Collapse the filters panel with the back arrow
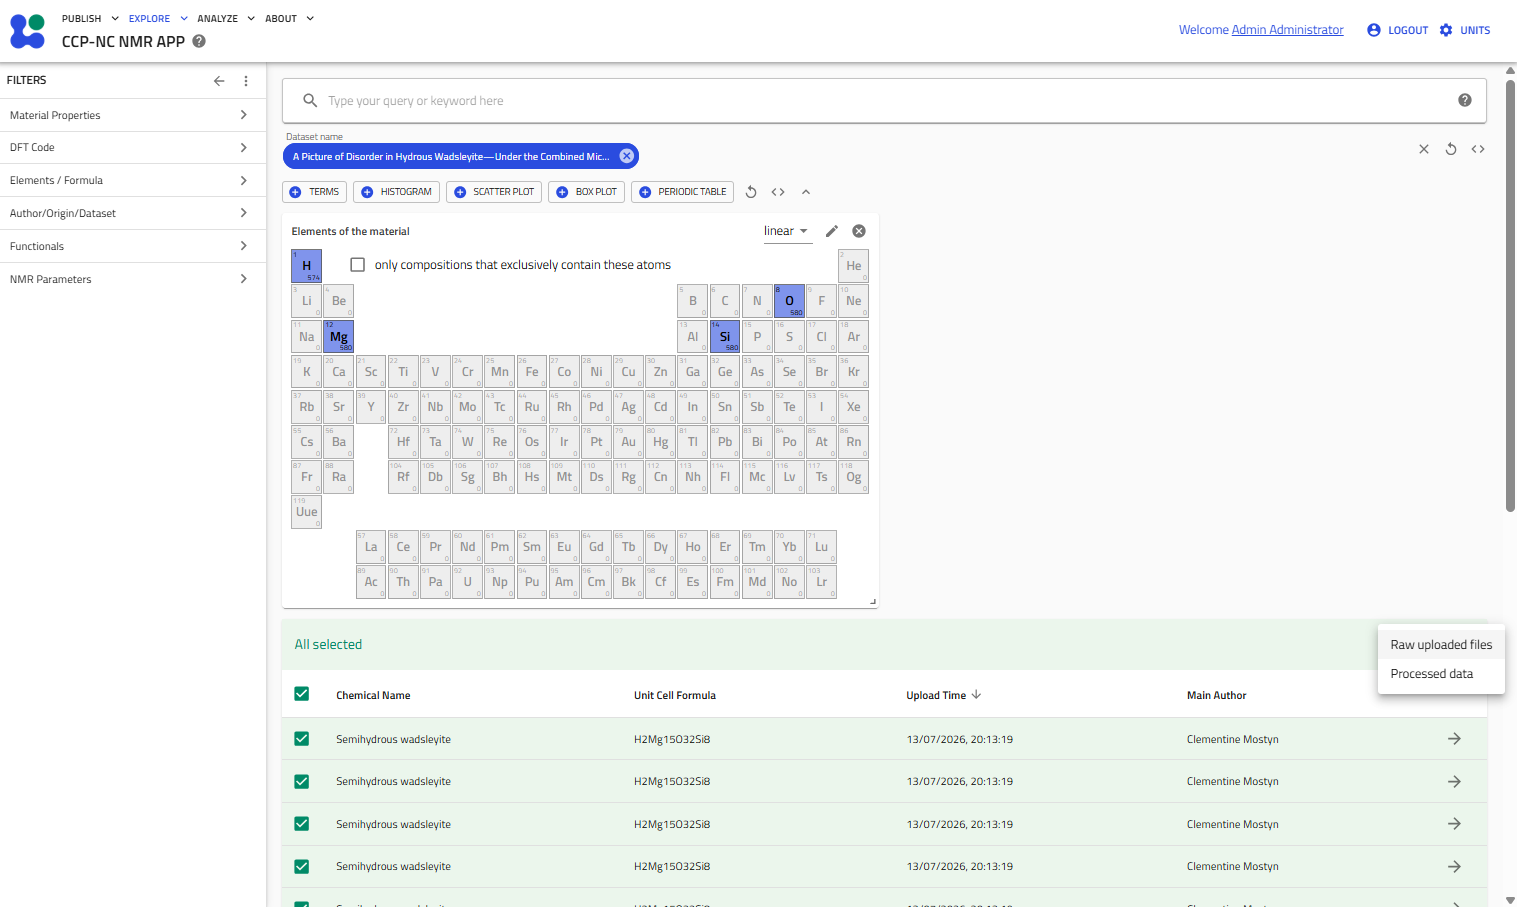 219,81
